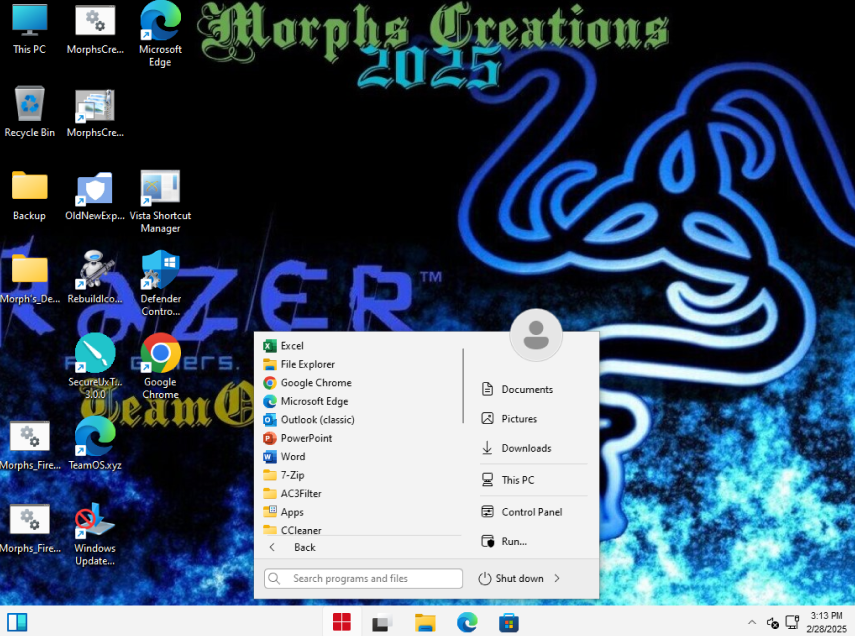Click the network tray icon
Screen dimensions: 855x636
tap(792, 622)
